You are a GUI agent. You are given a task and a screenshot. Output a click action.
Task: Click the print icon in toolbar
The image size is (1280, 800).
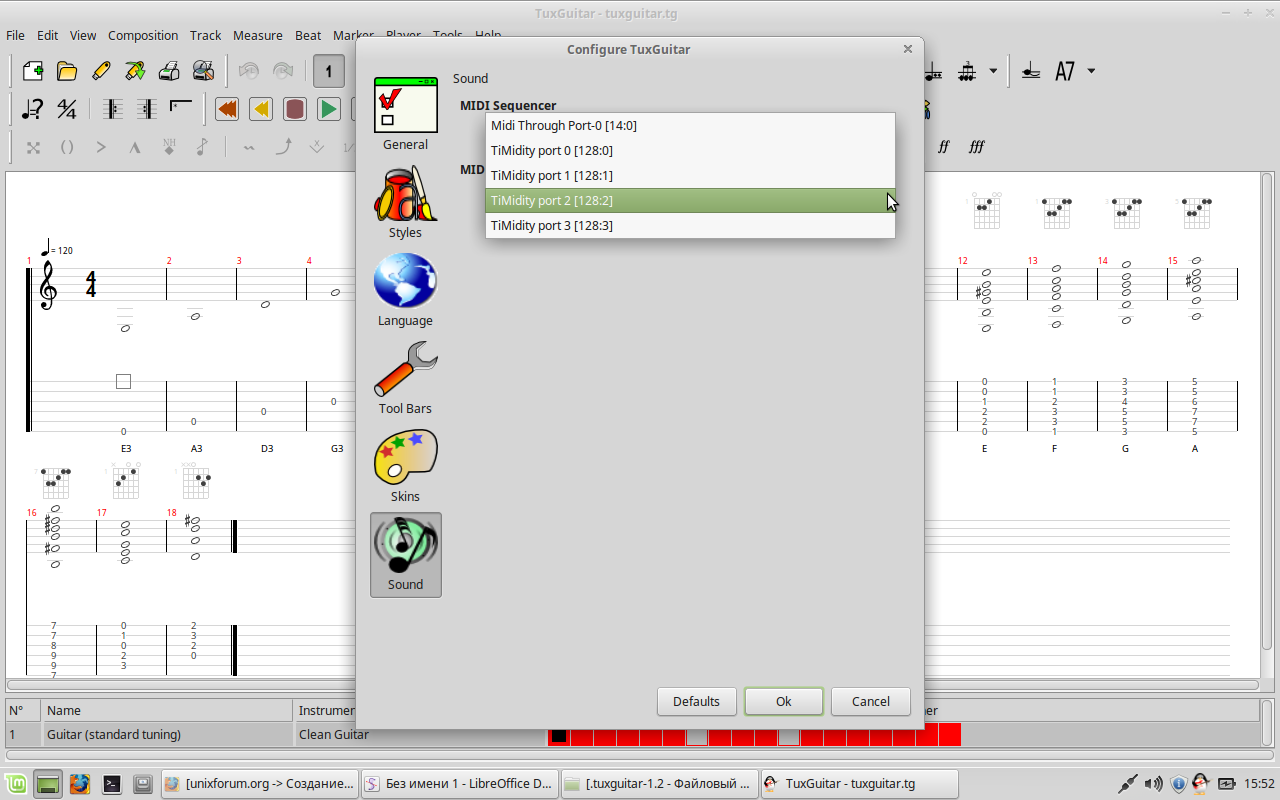pyautogui.click(x=169, y=71)
